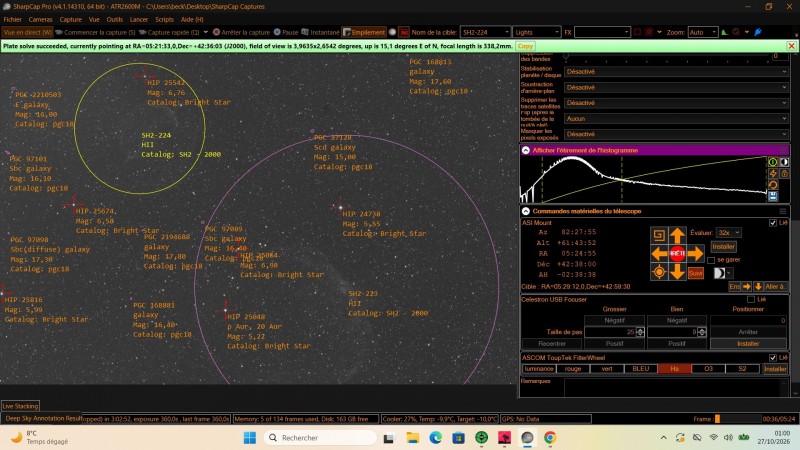The width and height of the screenshot is (800, 450).
Task: Toggle the Suivi tracking button
Action: point(695,273)
